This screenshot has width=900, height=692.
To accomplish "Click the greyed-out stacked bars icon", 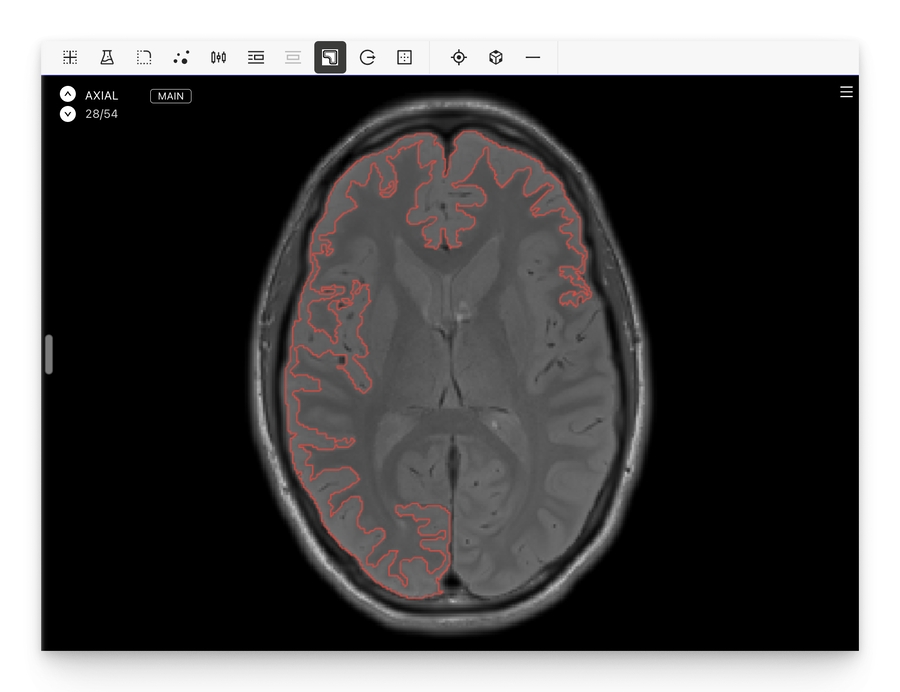I will coord(293,58).
